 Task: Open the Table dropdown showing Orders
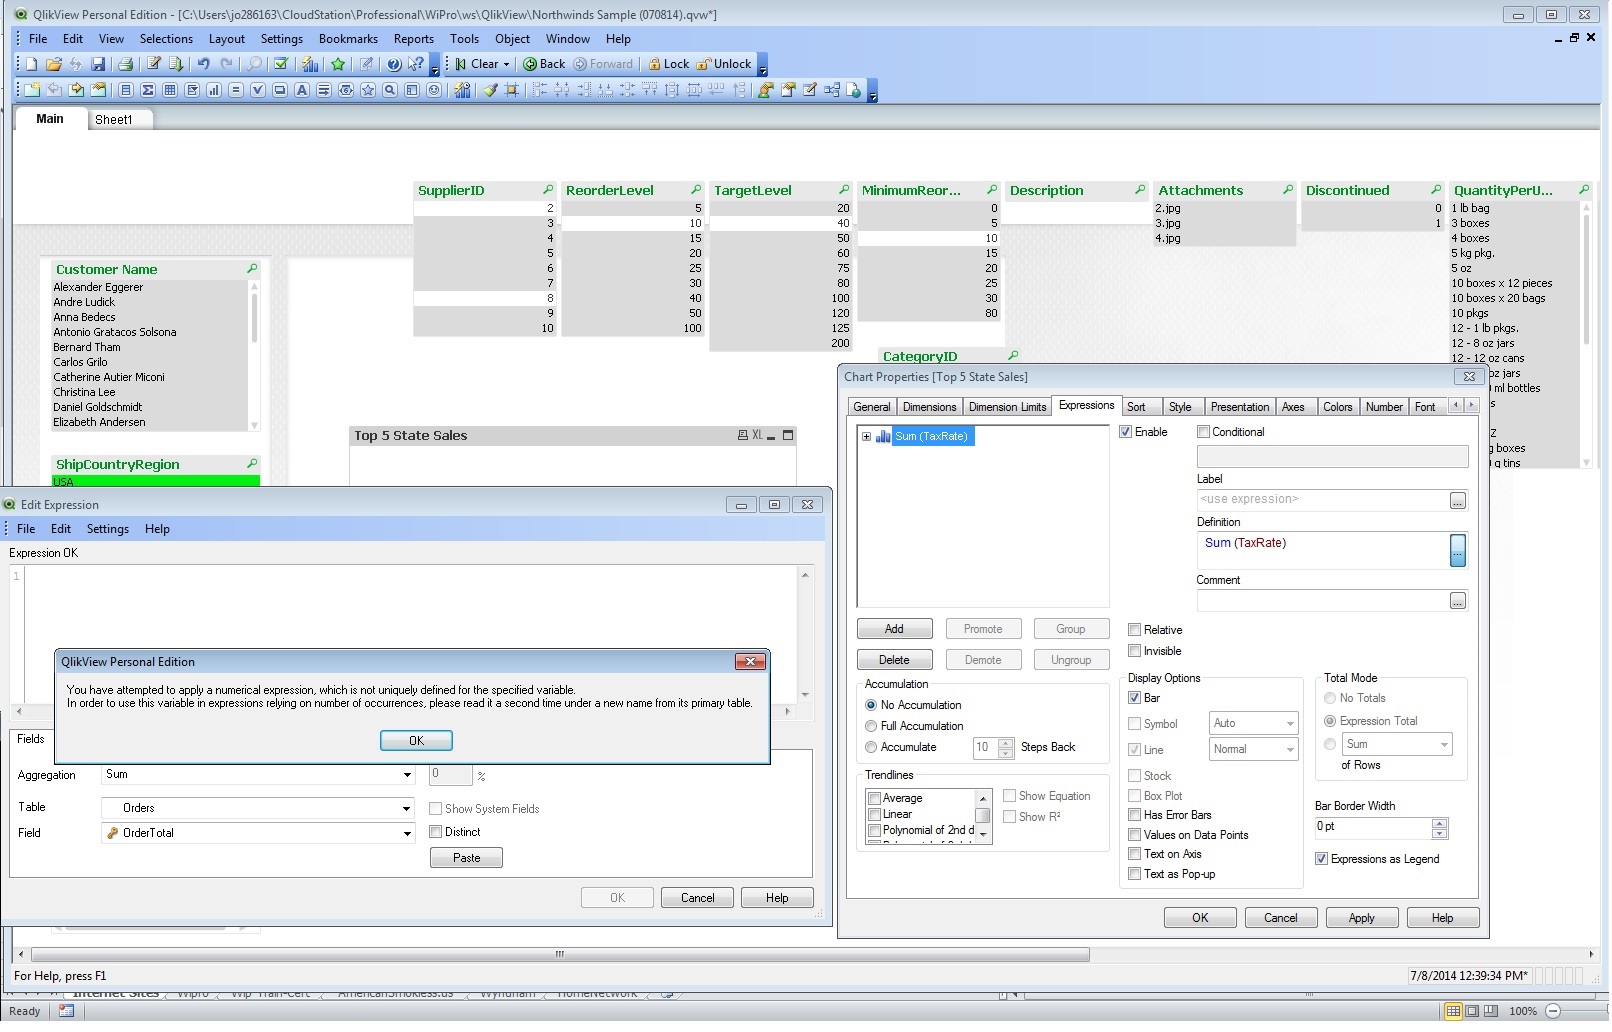[x=407, y=808]
